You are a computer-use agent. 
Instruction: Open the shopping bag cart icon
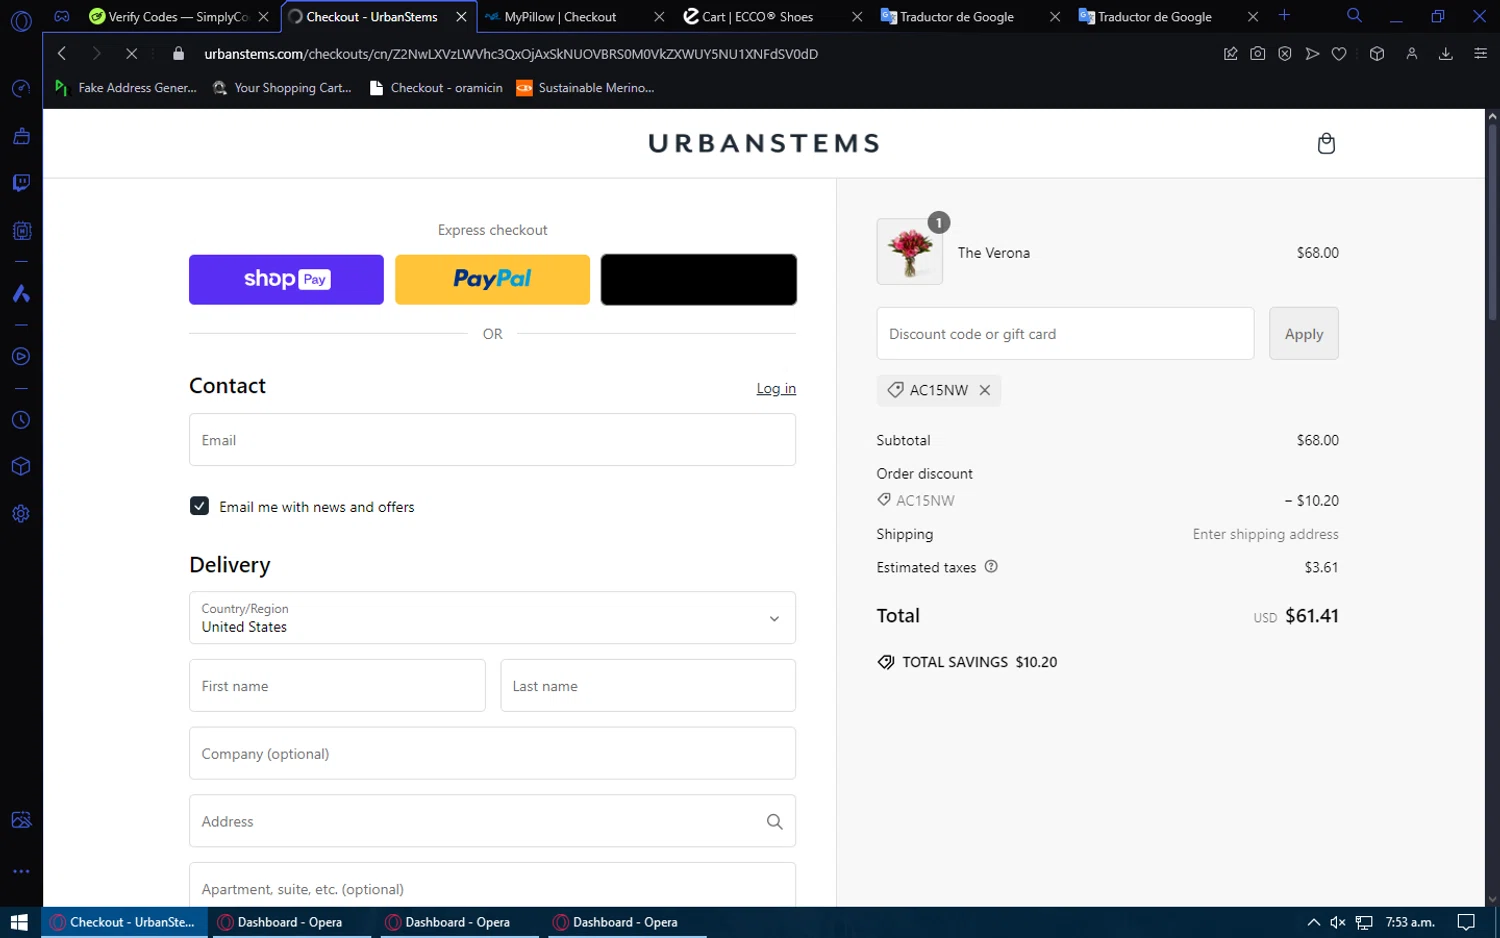(1326, 144)
